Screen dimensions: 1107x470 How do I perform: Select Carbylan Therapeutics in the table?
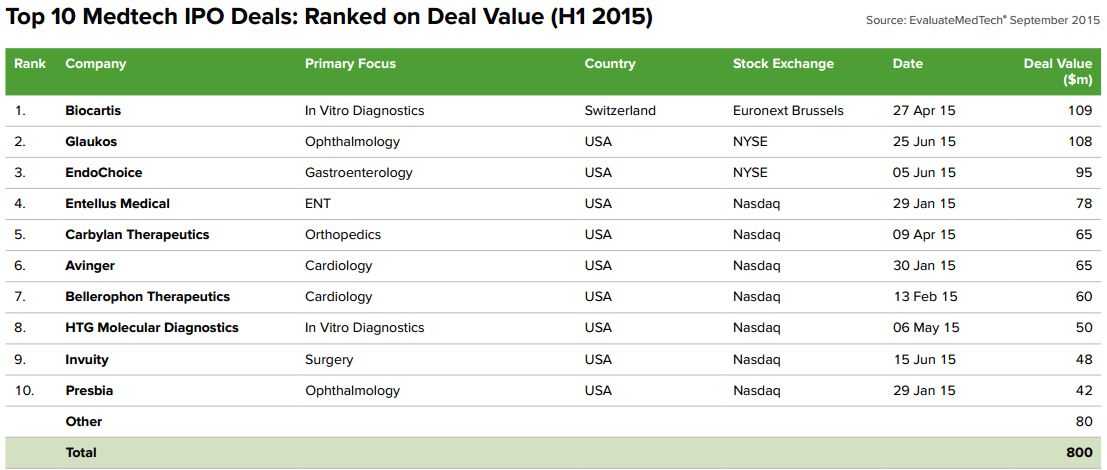click(x=137, y=235)
